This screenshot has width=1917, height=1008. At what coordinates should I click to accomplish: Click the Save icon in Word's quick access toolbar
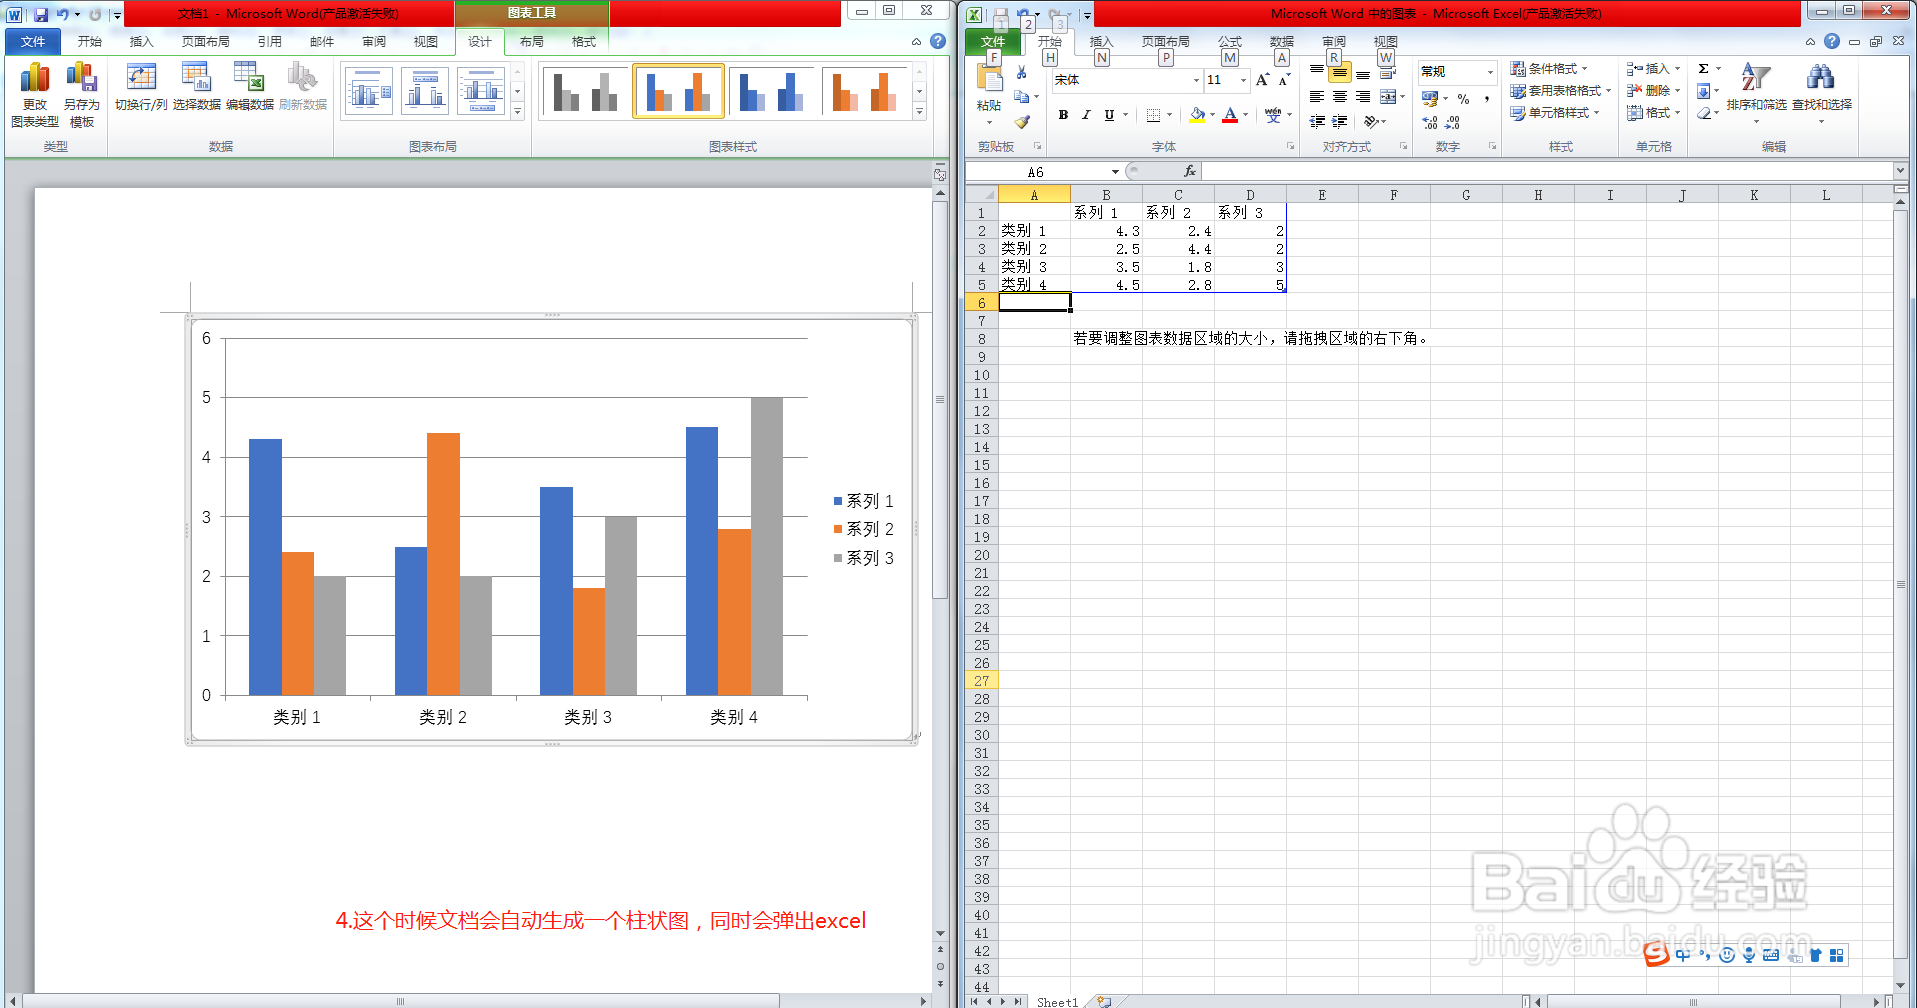[x=41, y=15]
